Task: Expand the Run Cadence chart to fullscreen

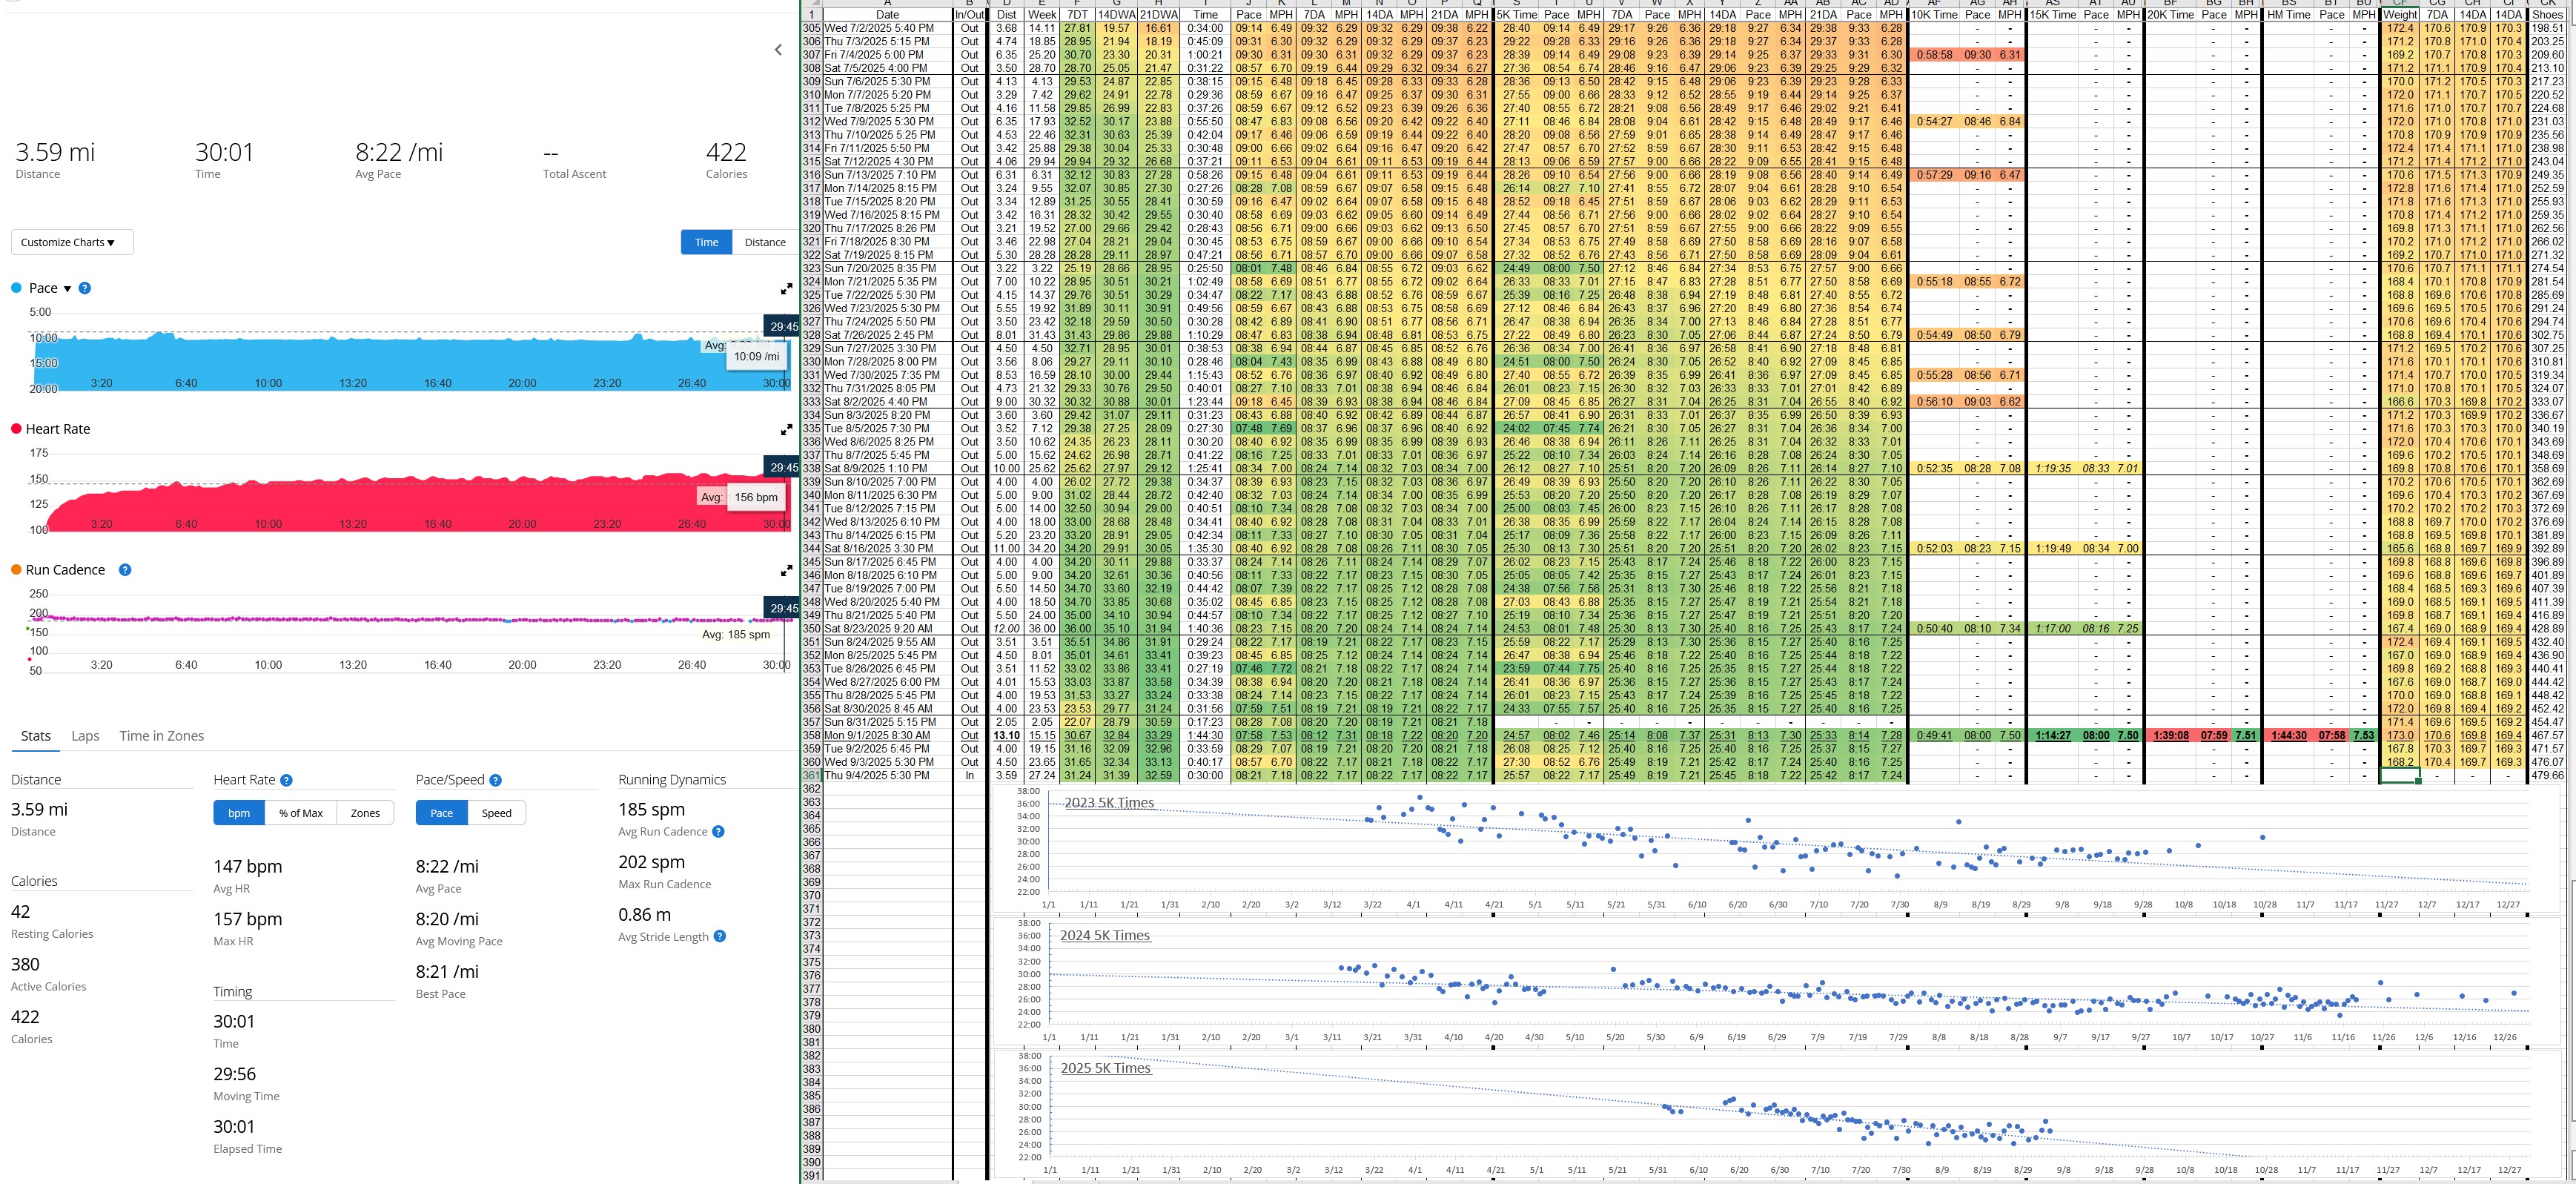Action: click(786, 571)
